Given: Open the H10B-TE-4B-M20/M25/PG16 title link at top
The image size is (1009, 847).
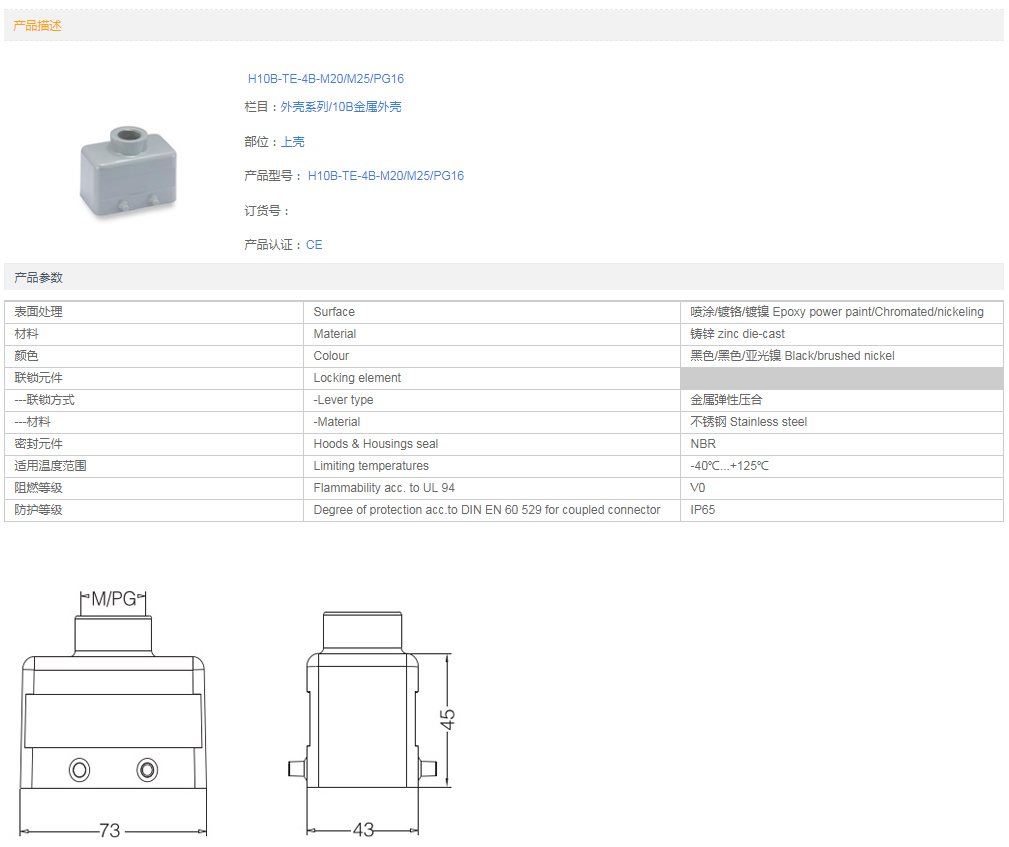Looking at the screenshot, I should tap(325, 79).
